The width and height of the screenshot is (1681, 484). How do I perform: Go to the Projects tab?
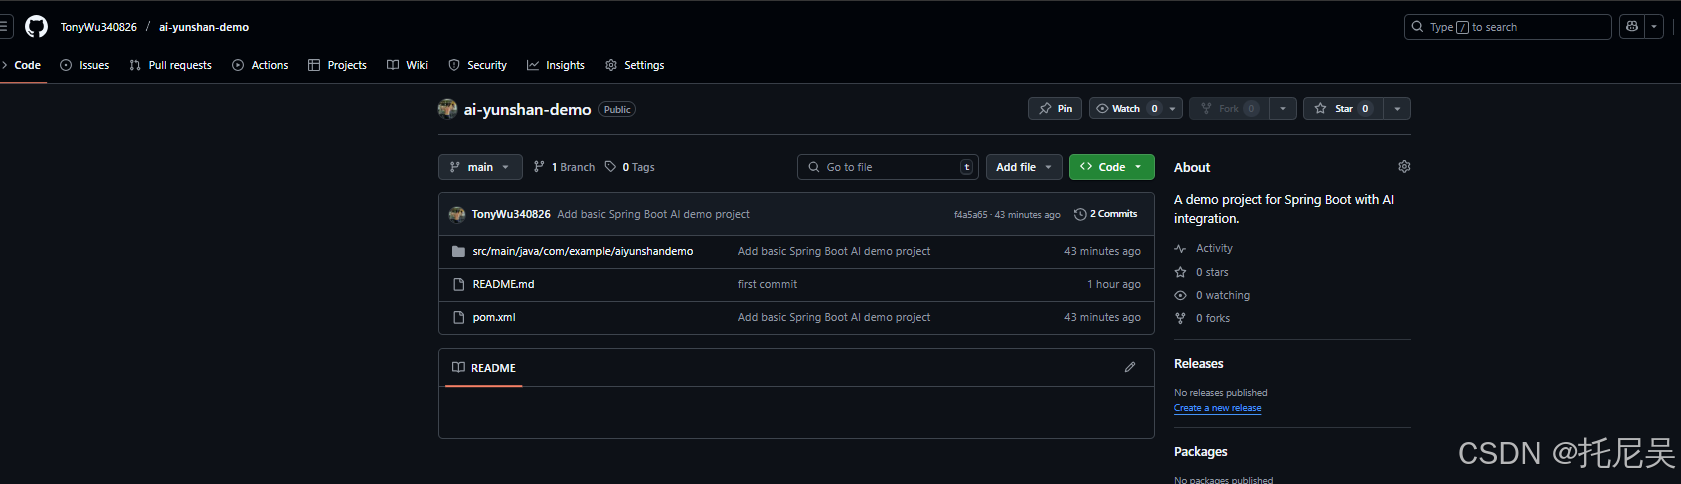(x=337, y=65)
